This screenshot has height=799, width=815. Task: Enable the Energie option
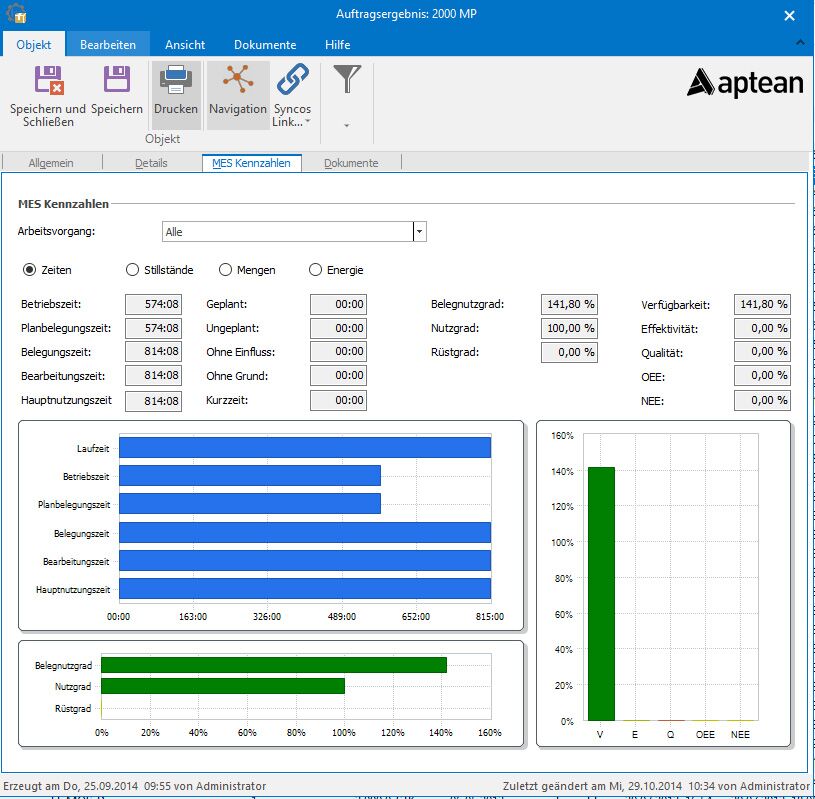point(316,270)
